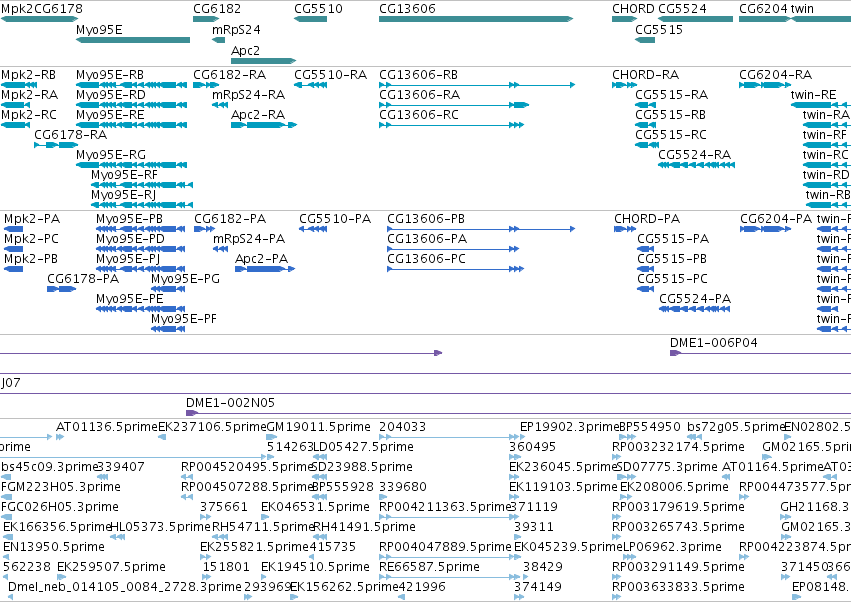Click EST RE66587.5prime

click(x=448, y=577)
